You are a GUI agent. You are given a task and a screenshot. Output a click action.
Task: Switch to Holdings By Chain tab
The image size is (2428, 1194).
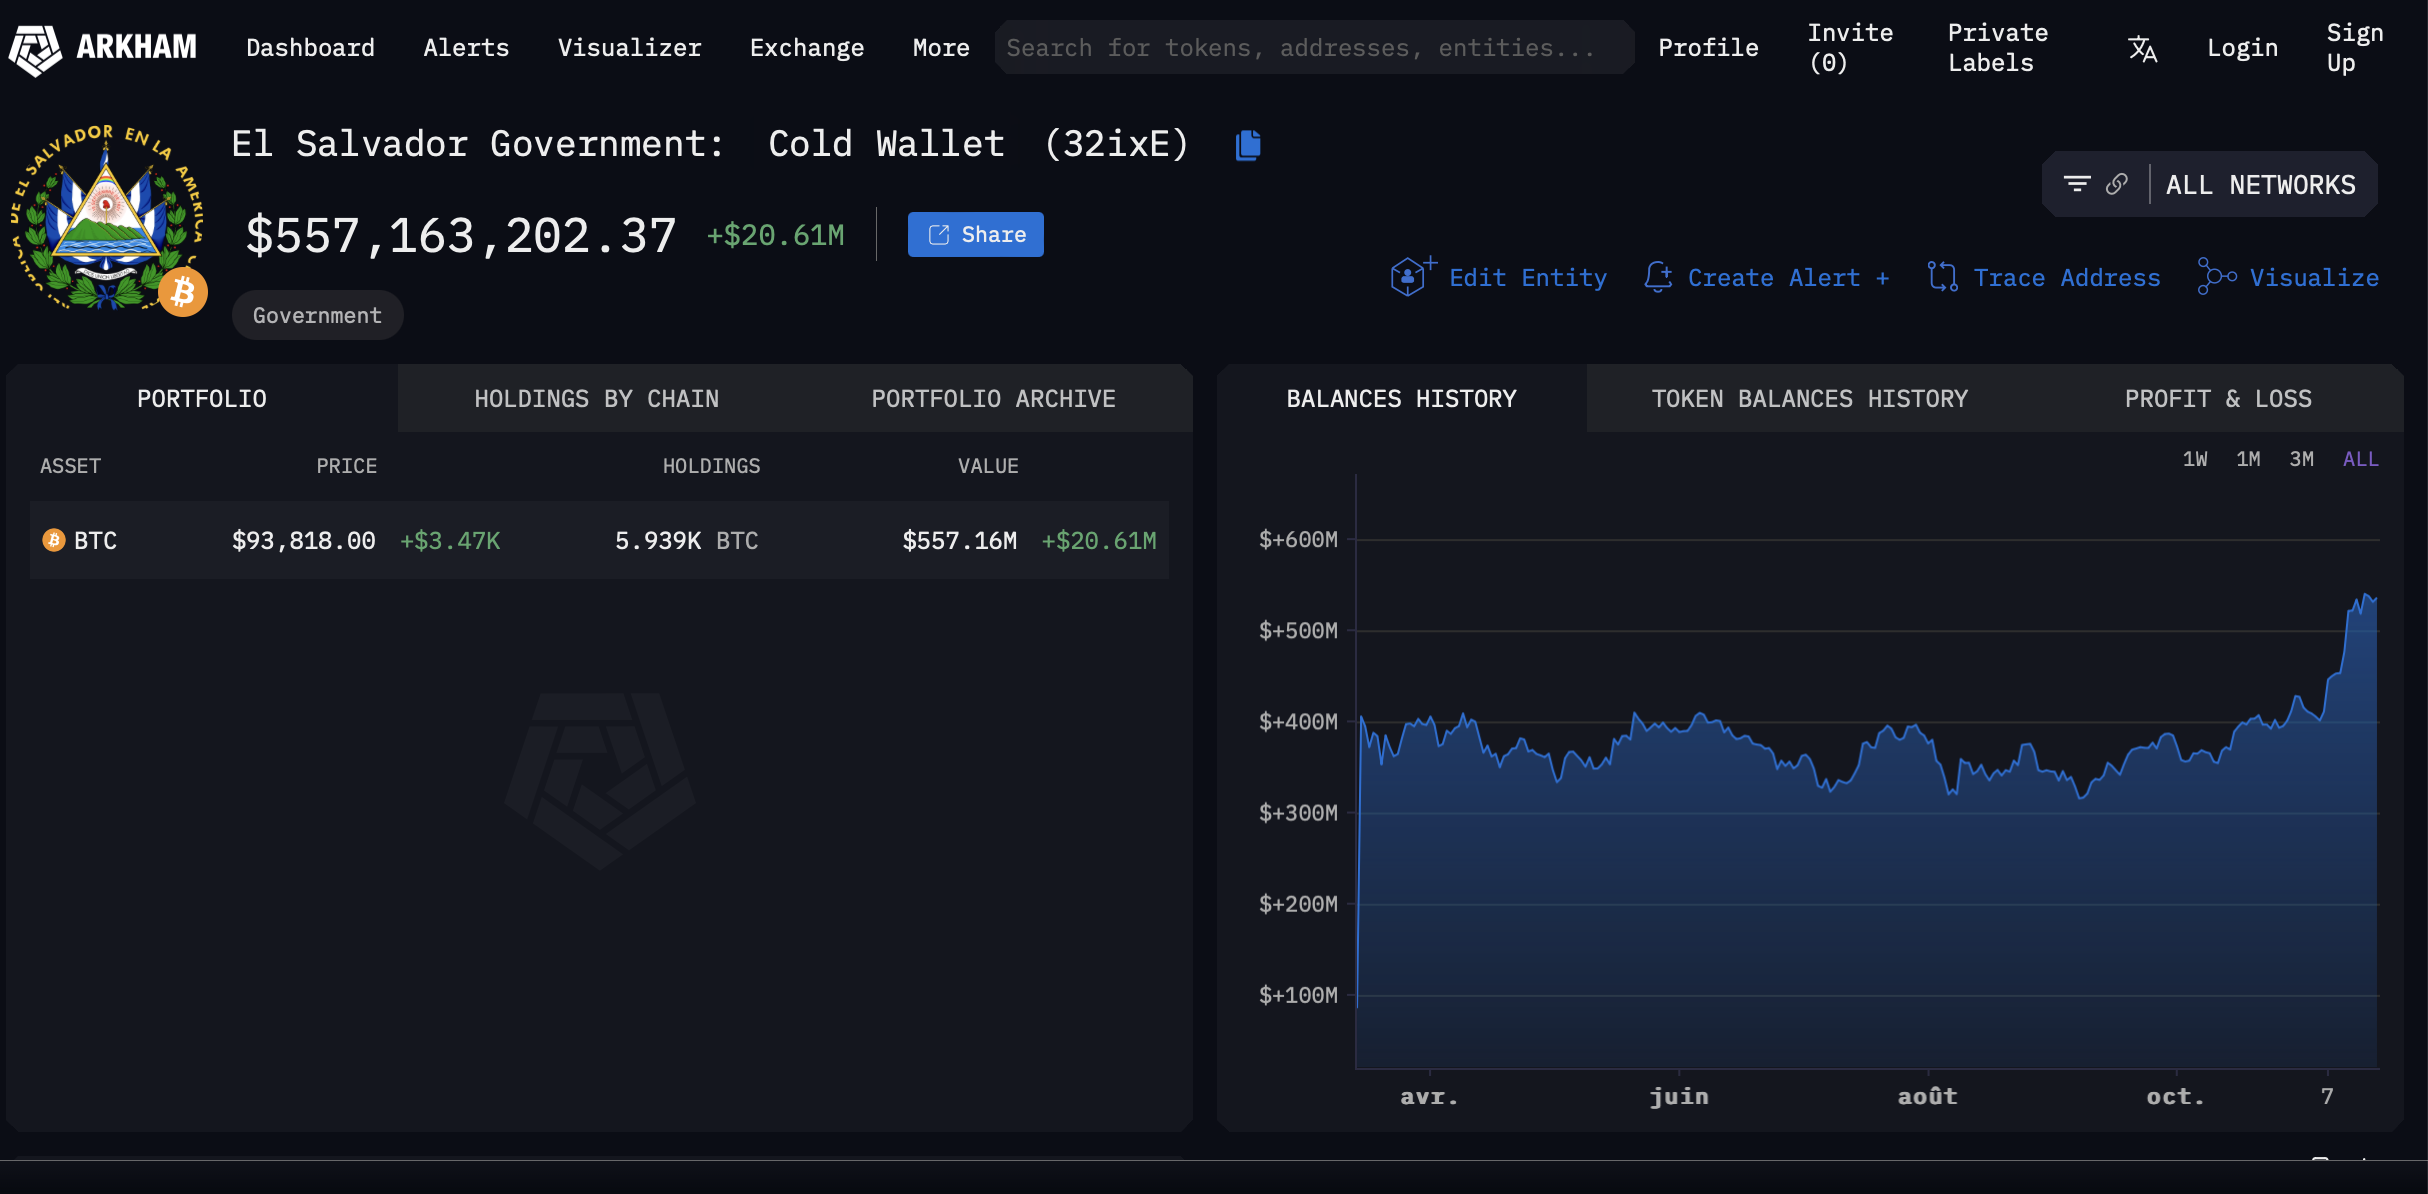pyautogui.click(x=596, y=399)
